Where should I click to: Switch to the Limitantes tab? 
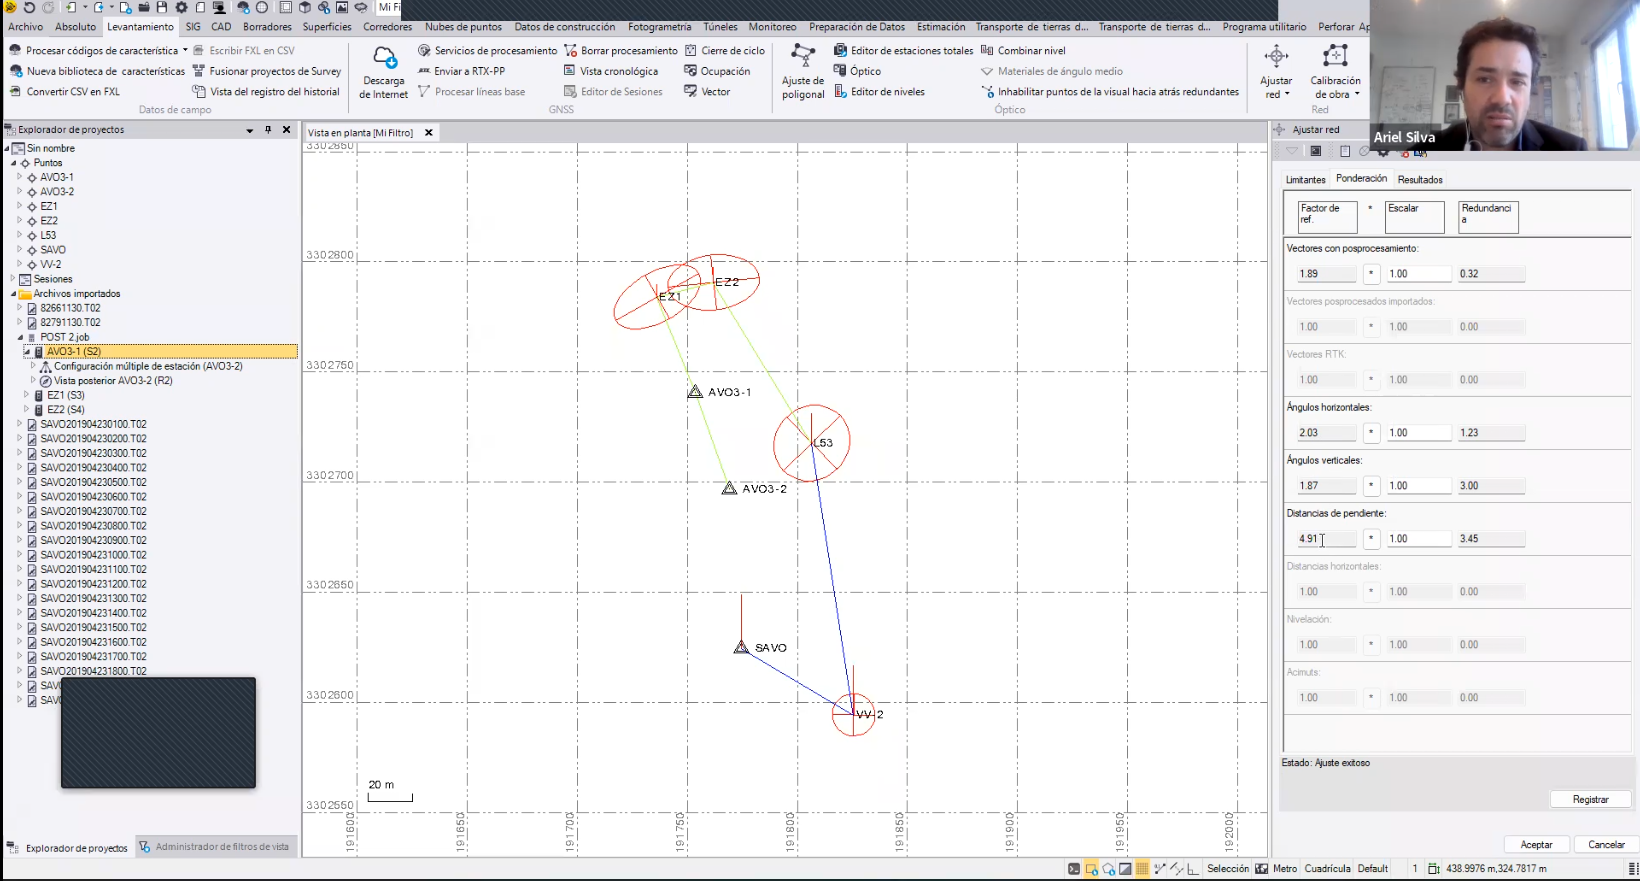[x=1305, y=180]
